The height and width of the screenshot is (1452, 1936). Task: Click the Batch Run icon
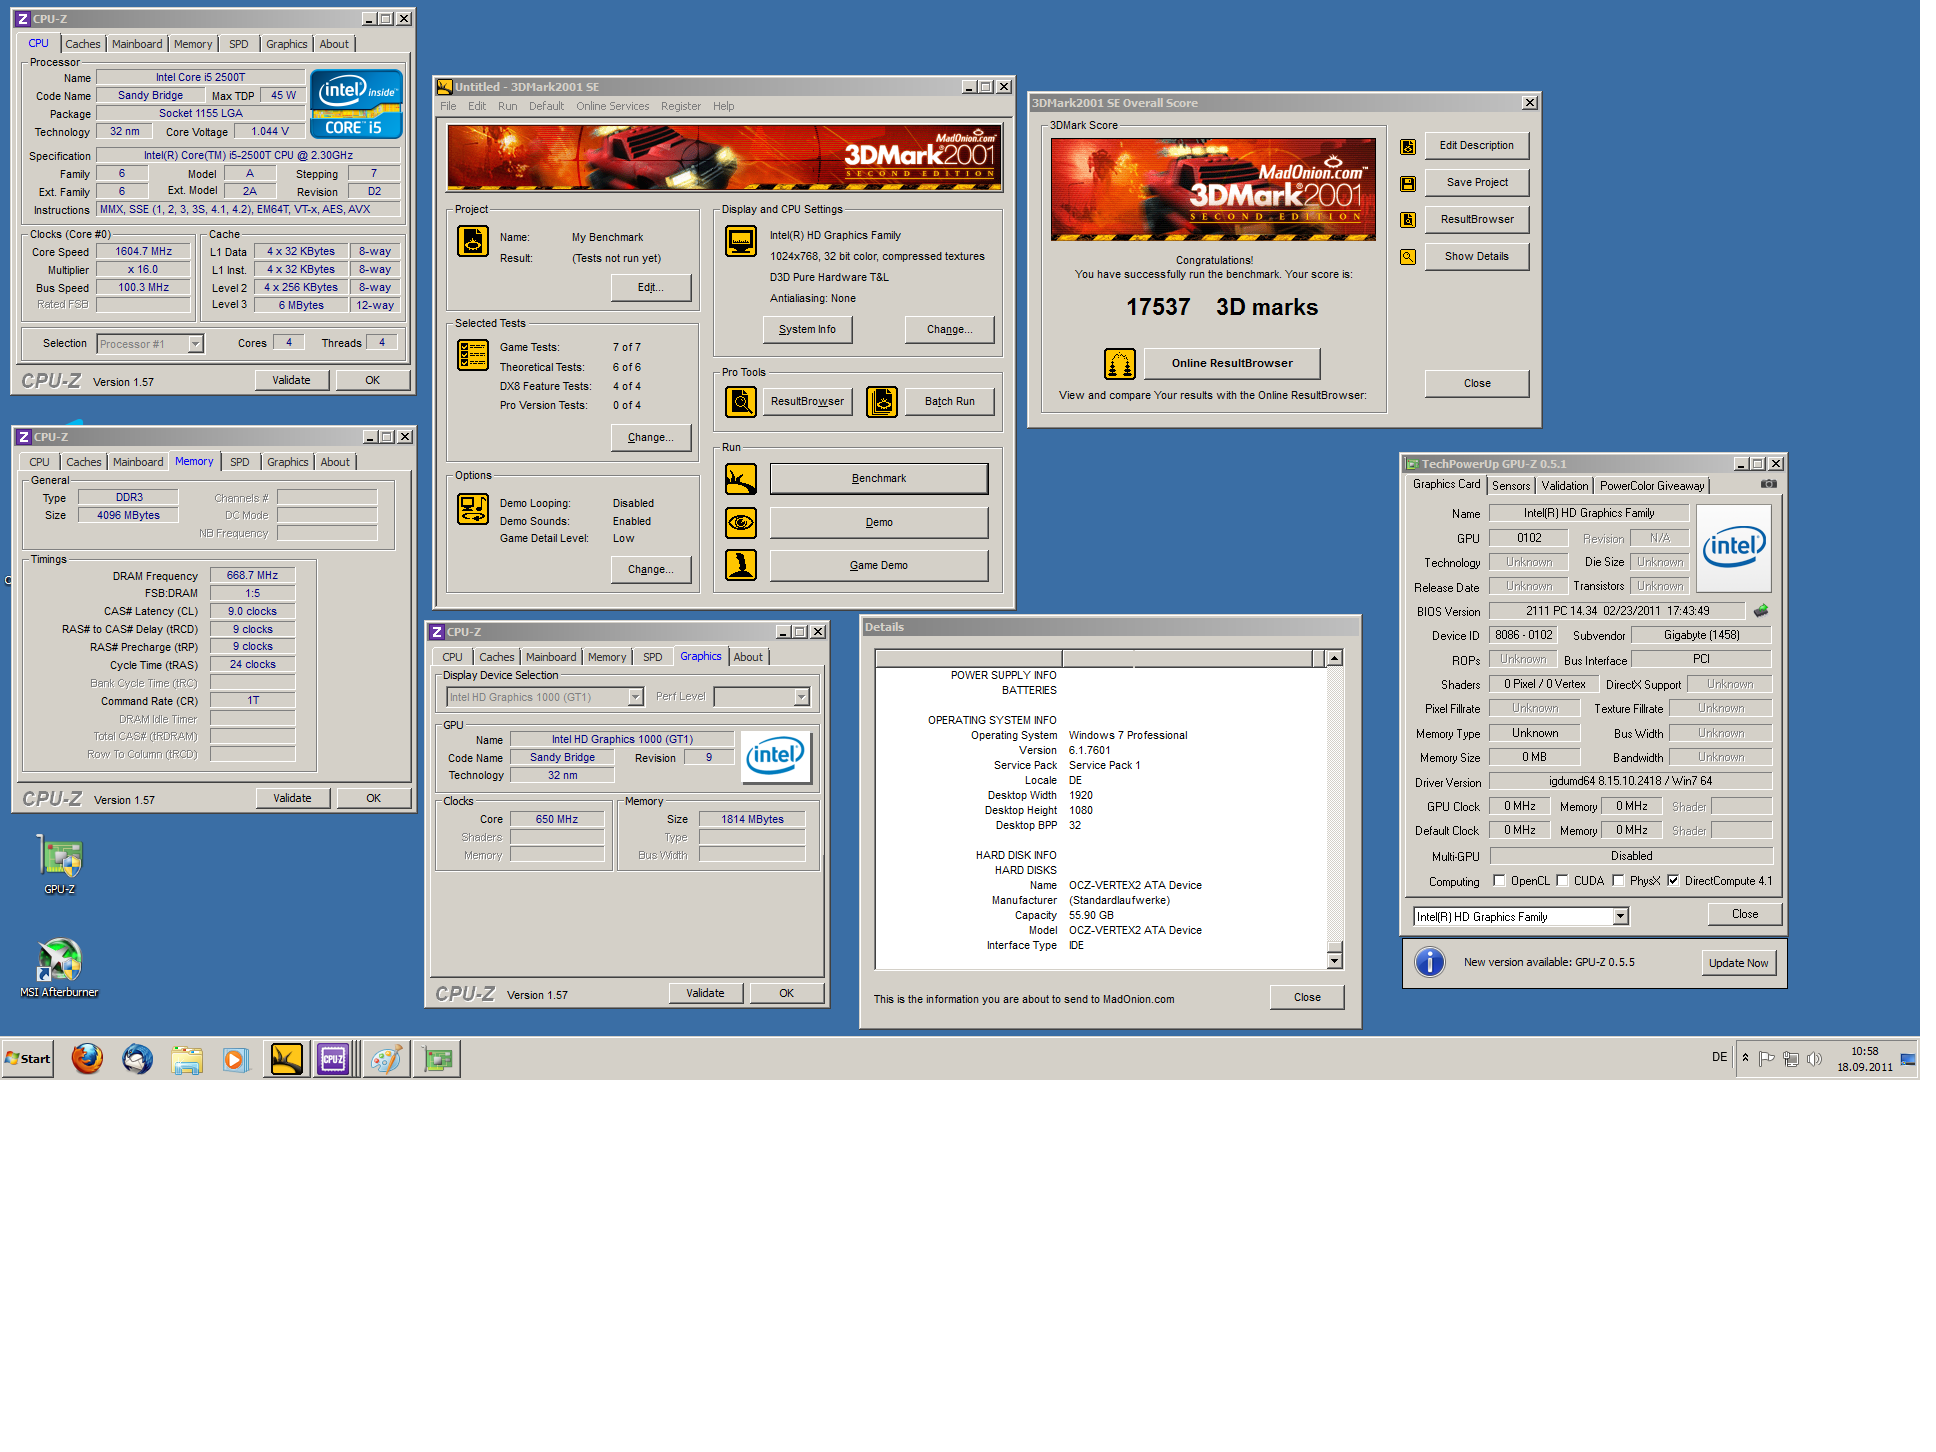click(x=882, y=402)
